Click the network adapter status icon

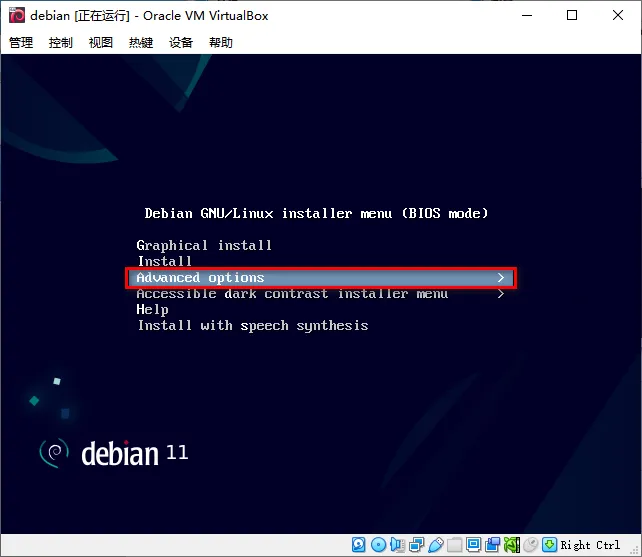[416, 545]
